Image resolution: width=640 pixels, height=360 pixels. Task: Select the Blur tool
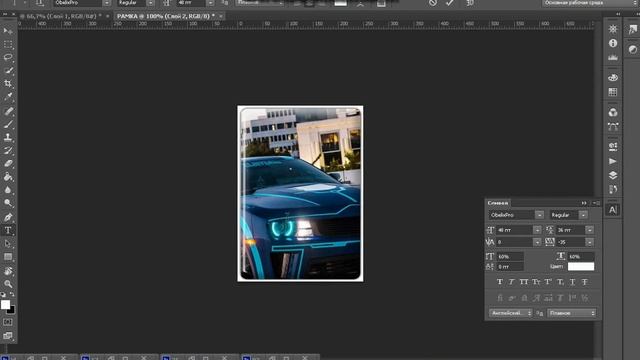[x=8, y=190]
